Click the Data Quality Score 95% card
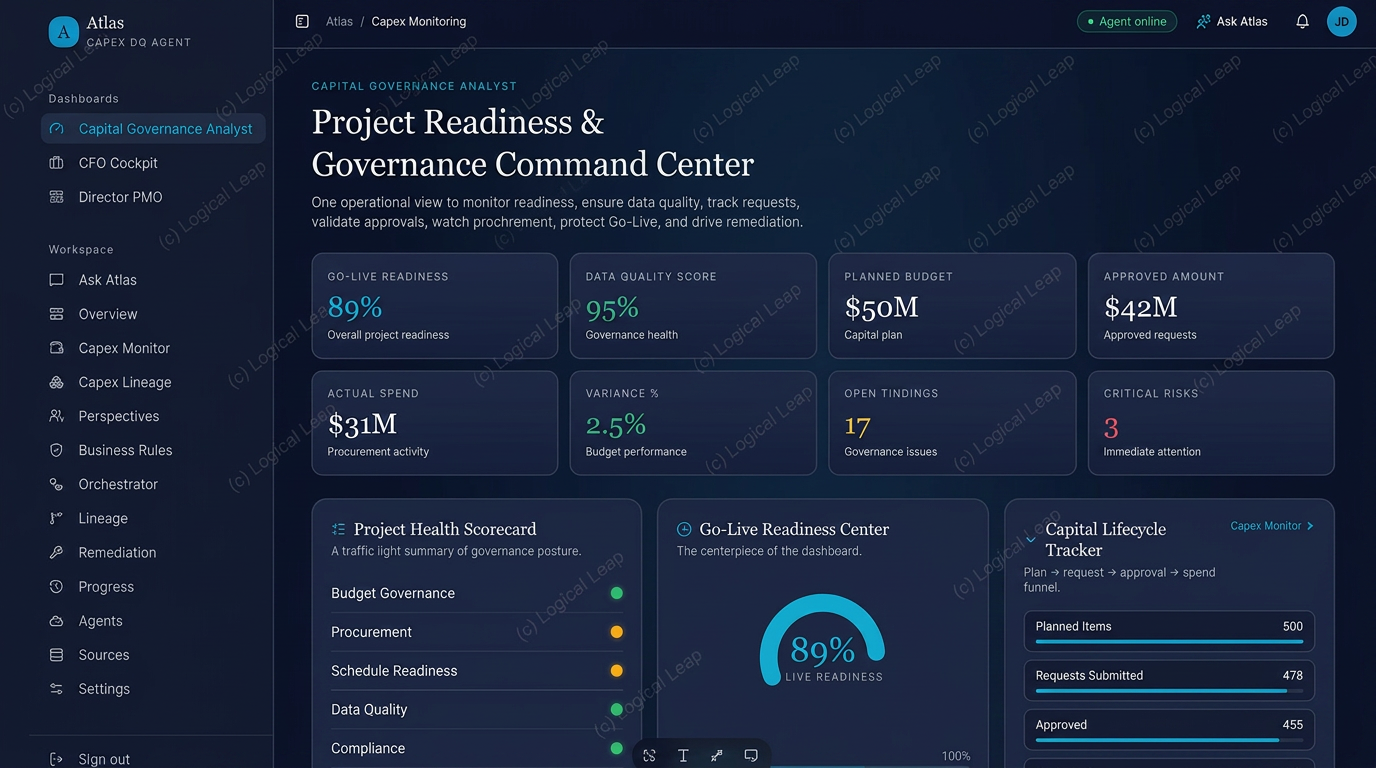 [693, 306]
